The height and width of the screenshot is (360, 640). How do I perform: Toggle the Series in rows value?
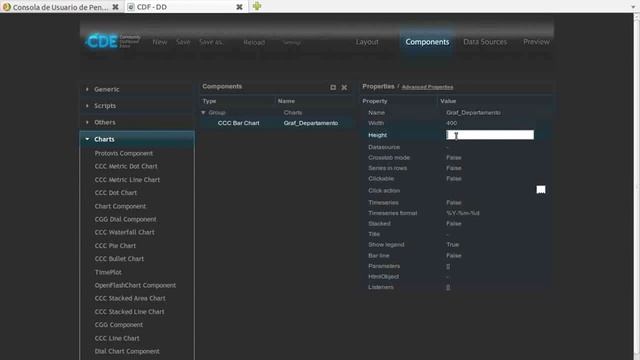453,168
